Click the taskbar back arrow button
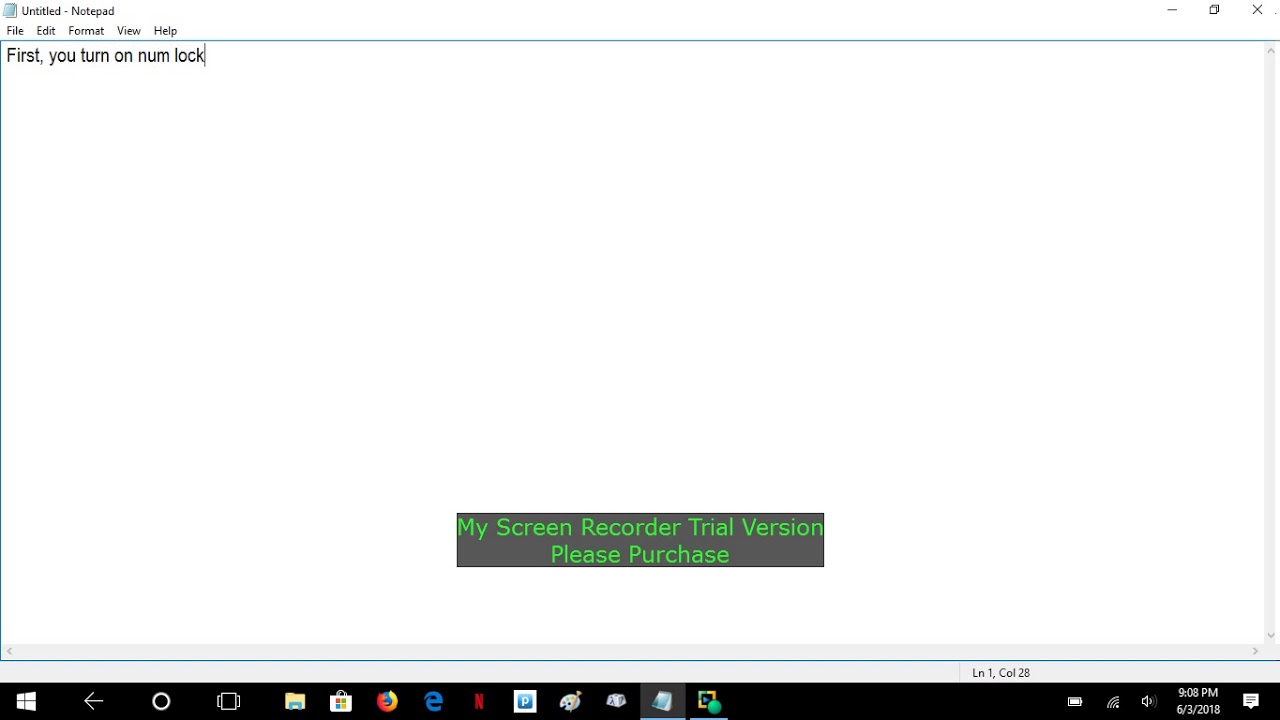Viewport: 1280px width, 720px height. [94, 702]
